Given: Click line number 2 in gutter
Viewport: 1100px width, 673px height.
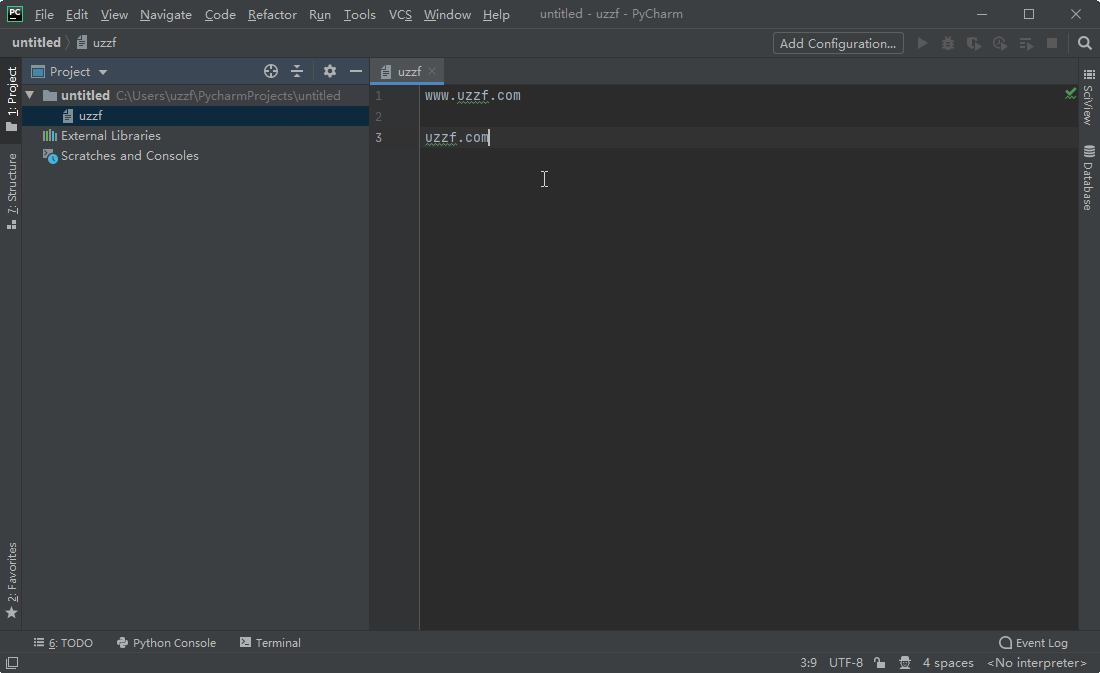Looking at the screenshot, I should [379, 116].
